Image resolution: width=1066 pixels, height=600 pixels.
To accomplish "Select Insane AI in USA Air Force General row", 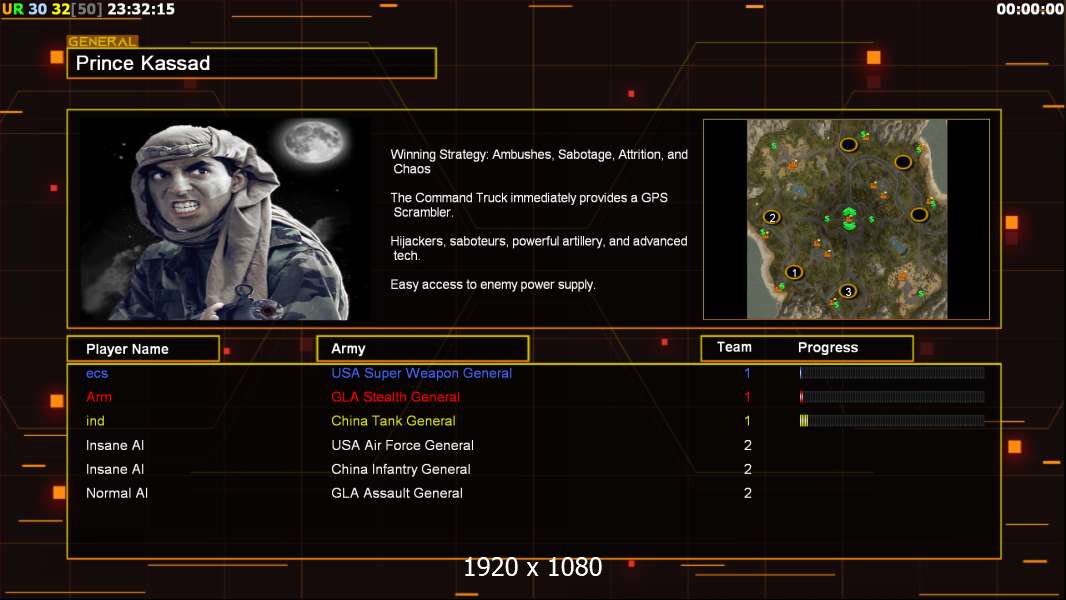I will point(115,445).
